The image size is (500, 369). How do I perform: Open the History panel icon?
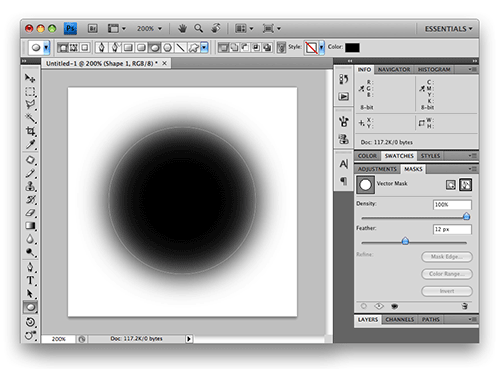[x=344, y=79]
